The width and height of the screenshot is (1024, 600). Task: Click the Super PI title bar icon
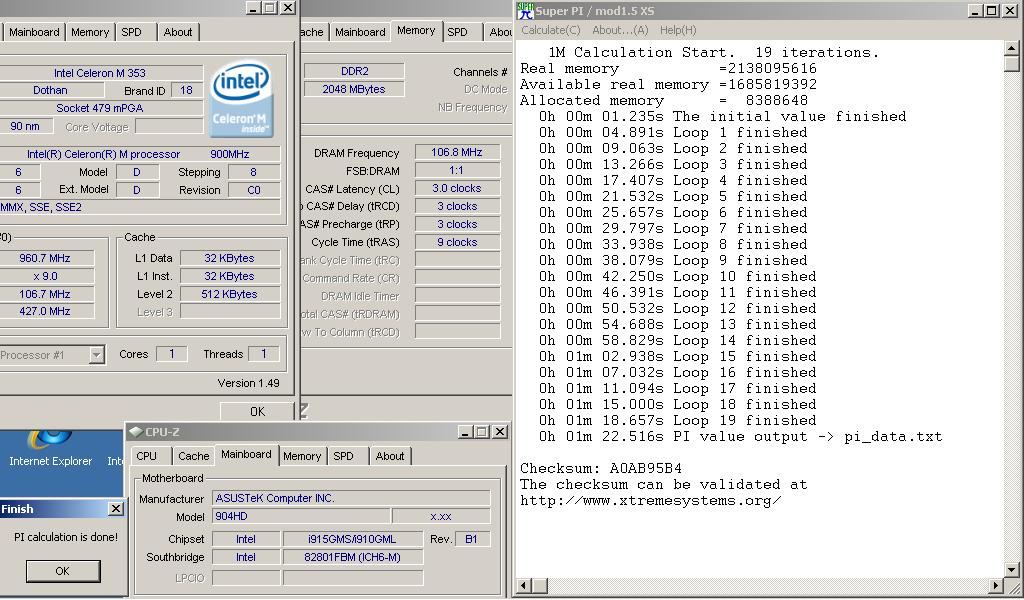tap(525, 10)
